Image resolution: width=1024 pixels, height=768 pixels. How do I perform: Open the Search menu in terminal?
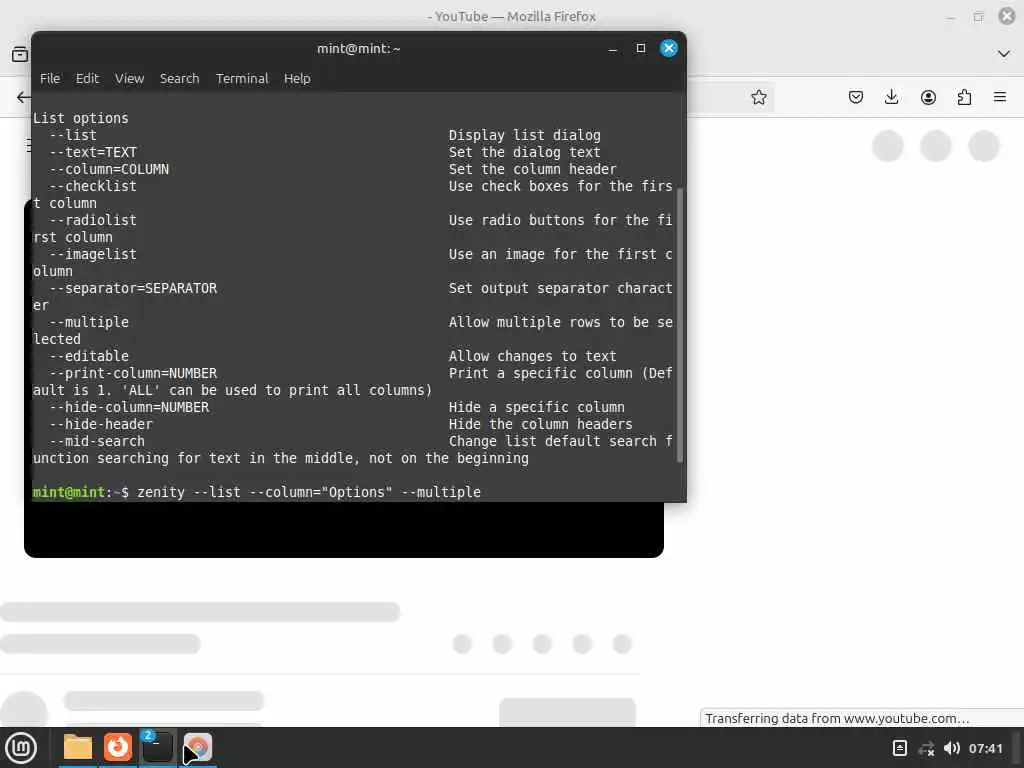pos(180,78)
